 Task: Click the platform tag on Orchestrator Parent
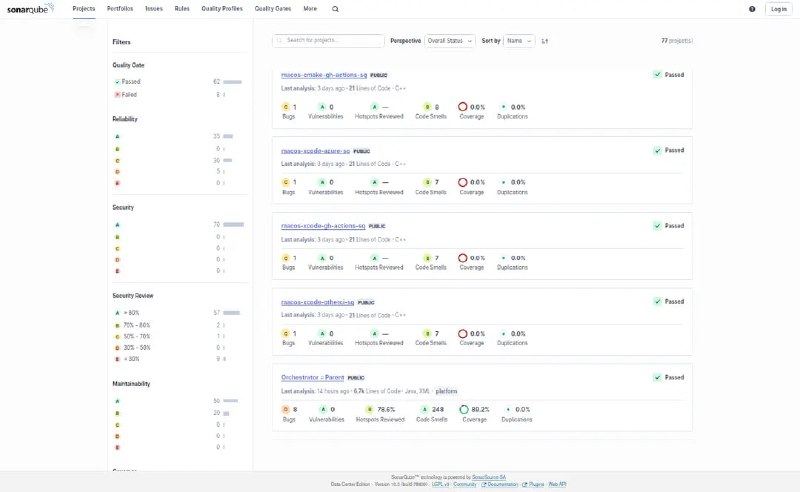point(446,391)
